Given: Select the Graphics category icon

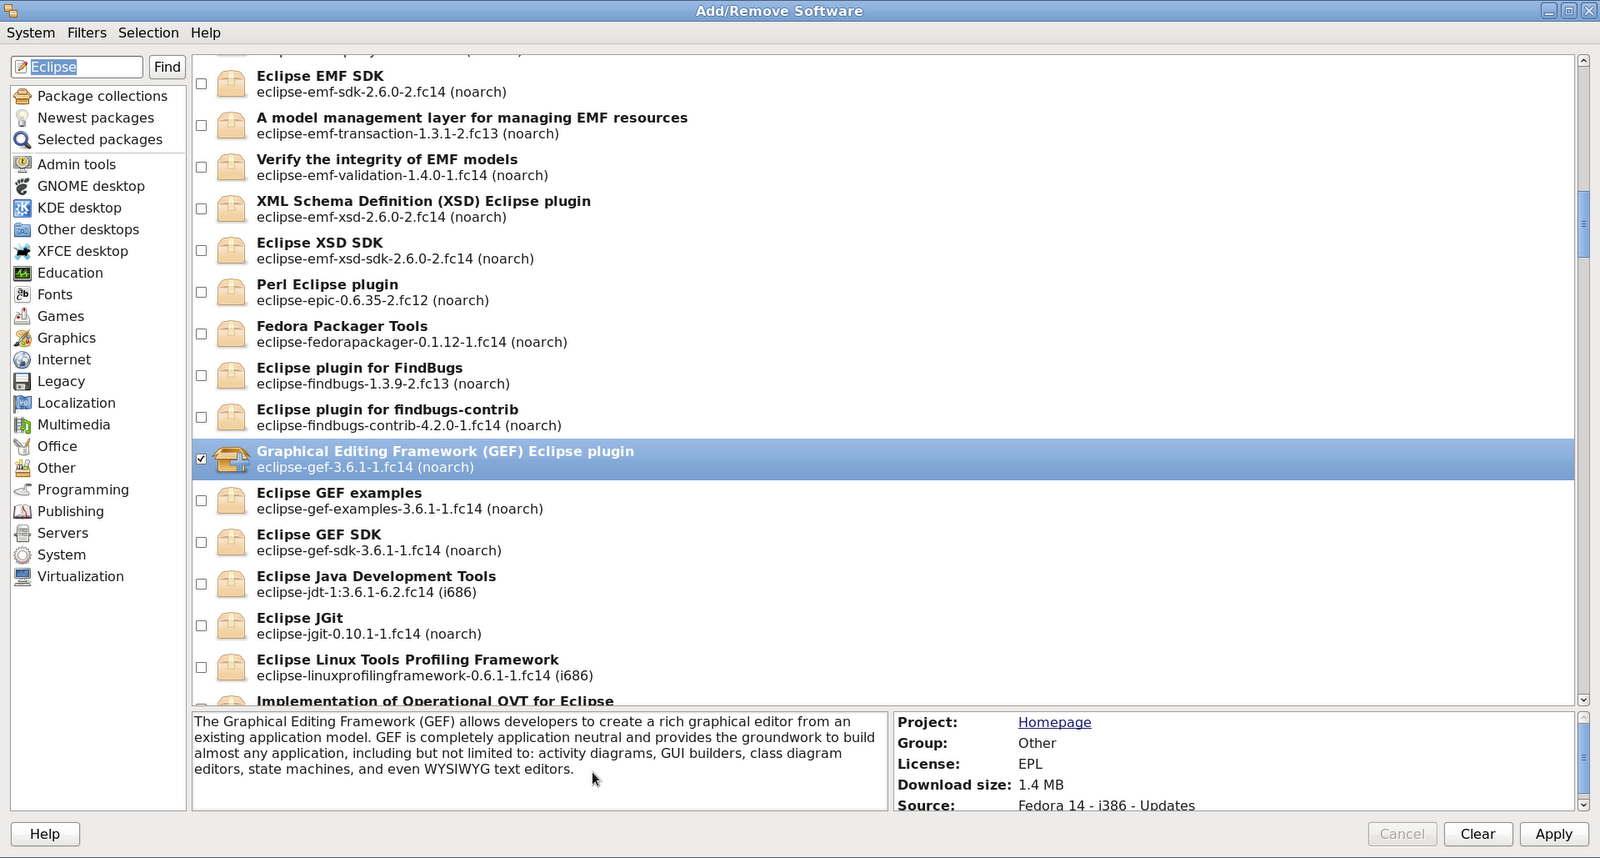Looking at the screenshot, I should click(22, 338).
